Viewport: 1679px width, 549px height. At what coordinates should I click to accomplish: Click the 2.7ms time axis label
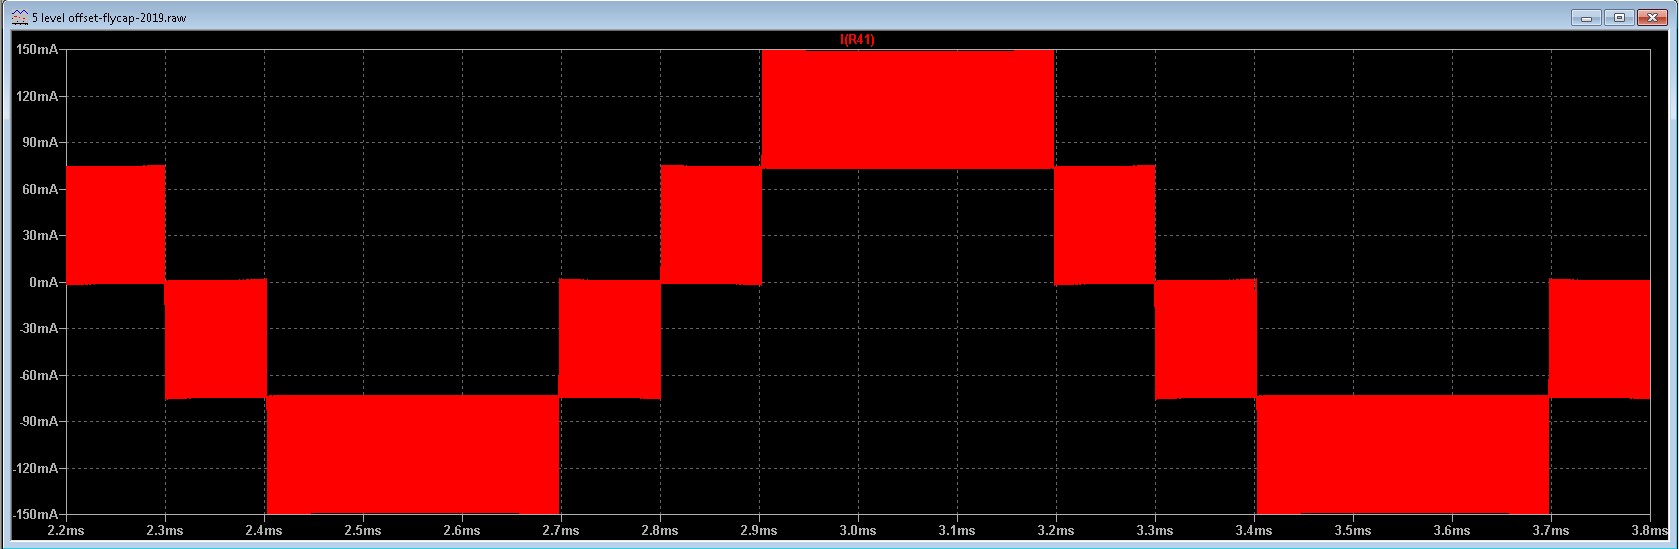[561, 531]
